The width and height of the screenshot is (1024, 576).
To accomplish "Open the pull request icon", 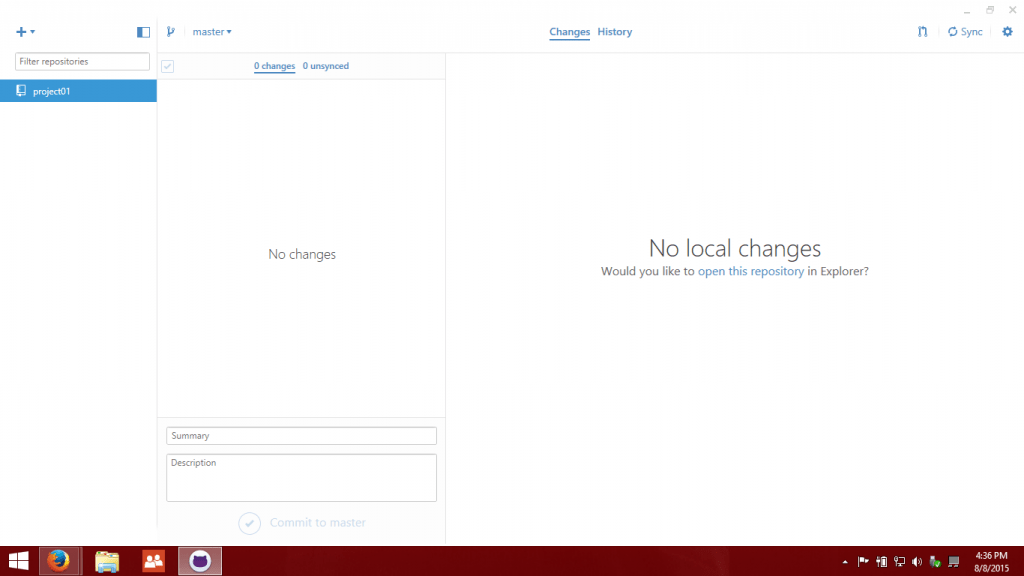I will pos(922,31).
